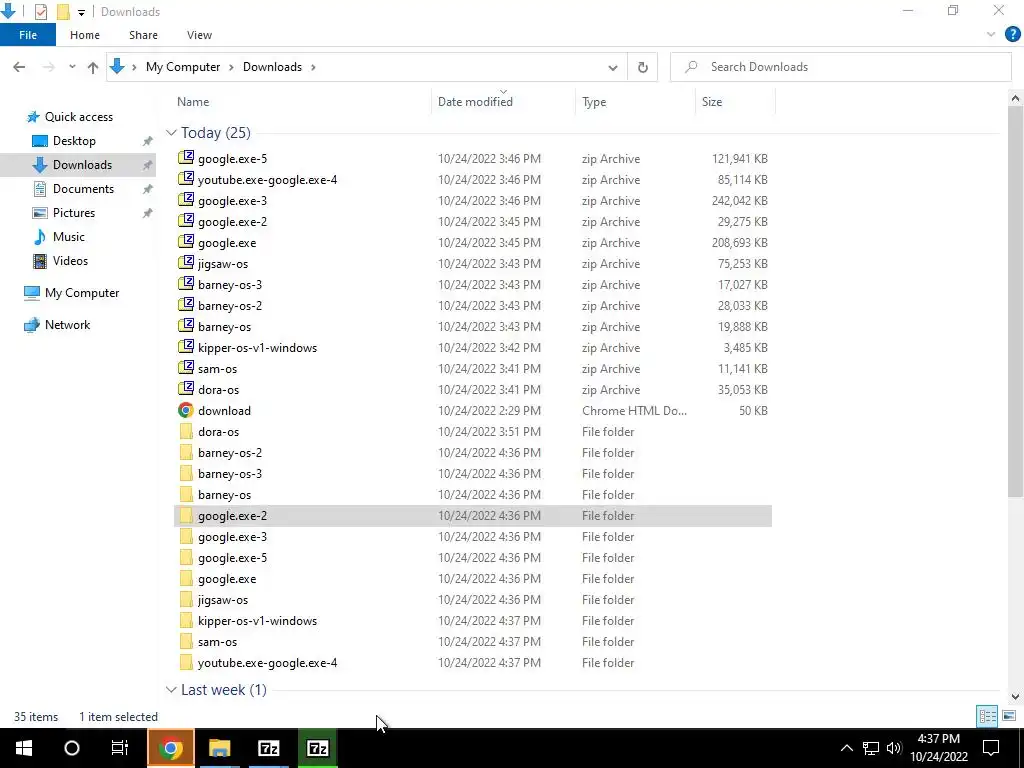Viewport: 1024px width, 768px height.
Task: Sort by Size column header
Action: [712, 102]
